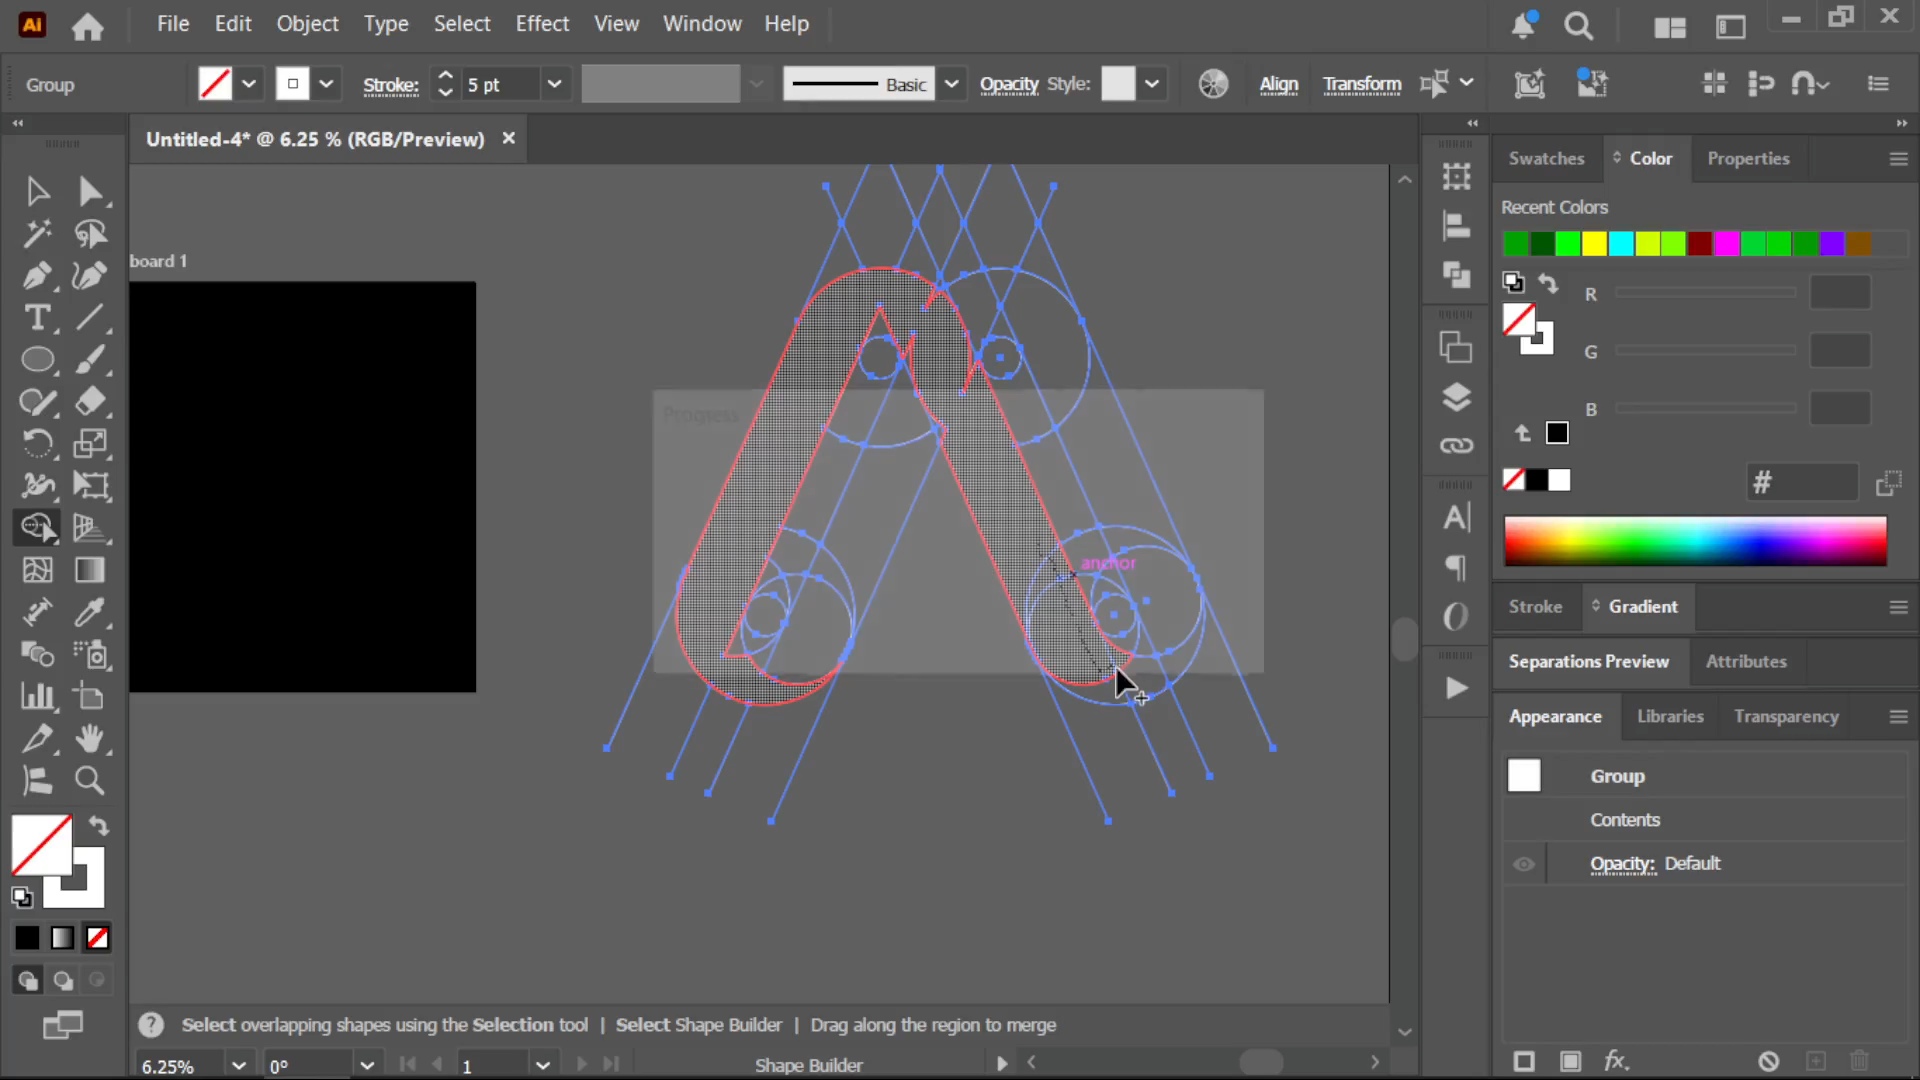Select the Pen tool
Screen dimensions: 1920x1080
[37, 276]
